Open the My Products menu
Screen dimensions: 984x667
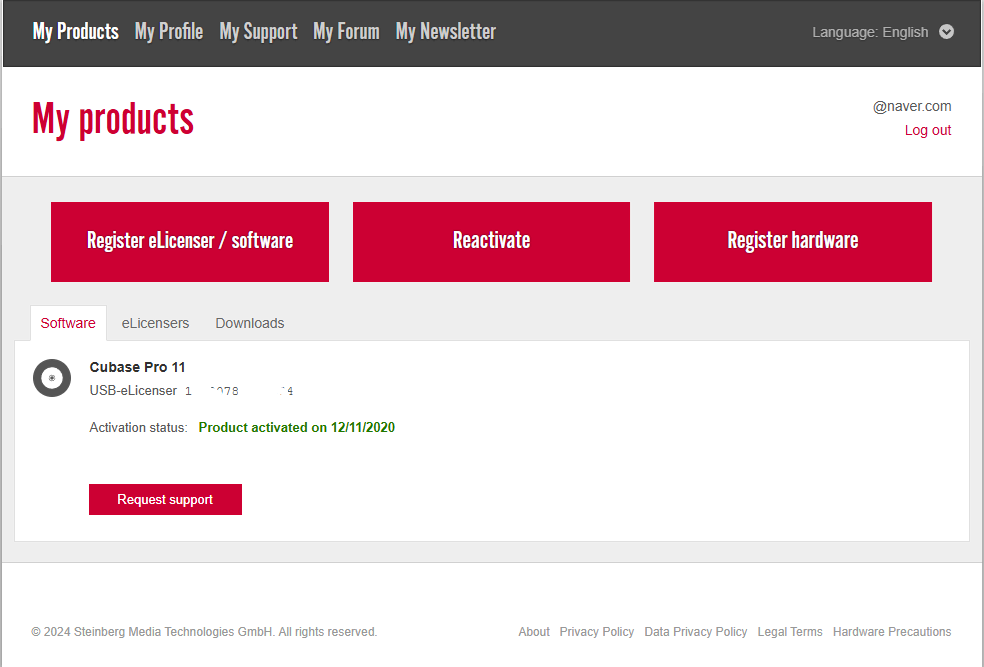pos(75,31)
